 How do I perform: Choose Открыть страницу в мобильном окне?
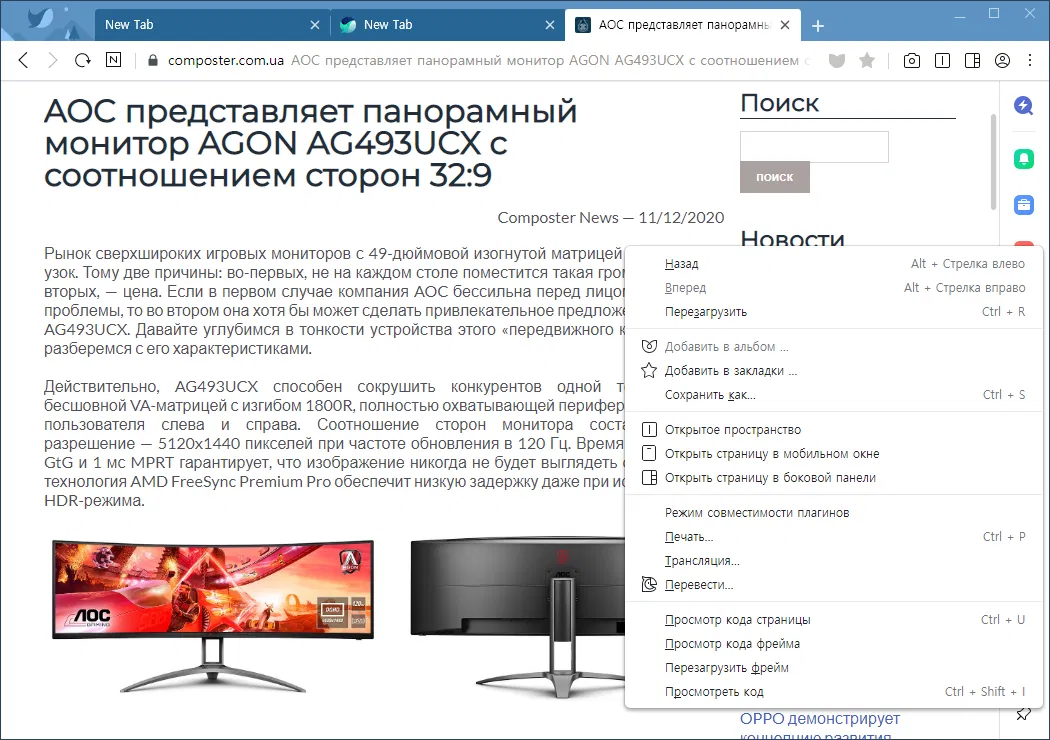pos(833,454)
